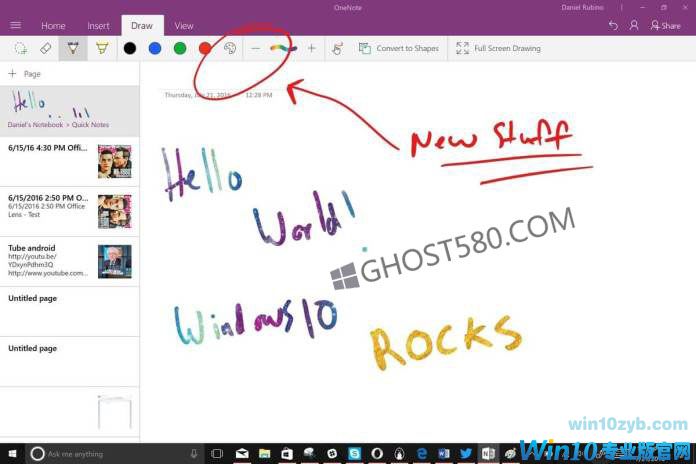Toggle draw with touch or mouse
Image resolution: width=696 pixels, height=464 pixels.
tap(337, 48)
